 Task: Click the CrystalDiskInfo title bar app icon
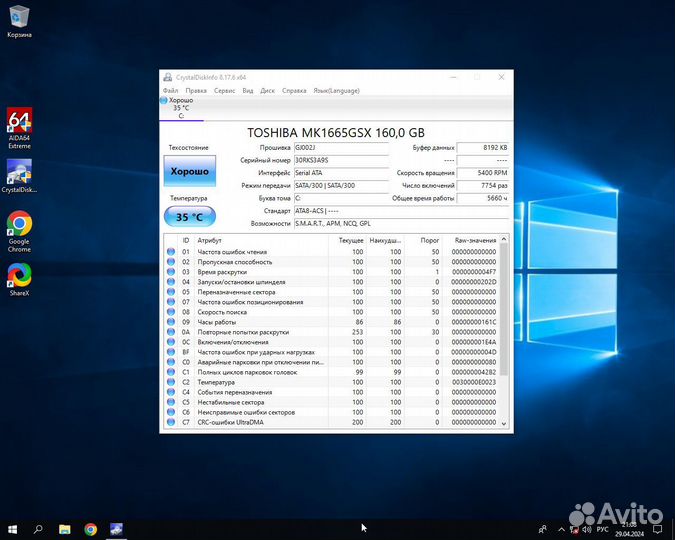[167, 78]
